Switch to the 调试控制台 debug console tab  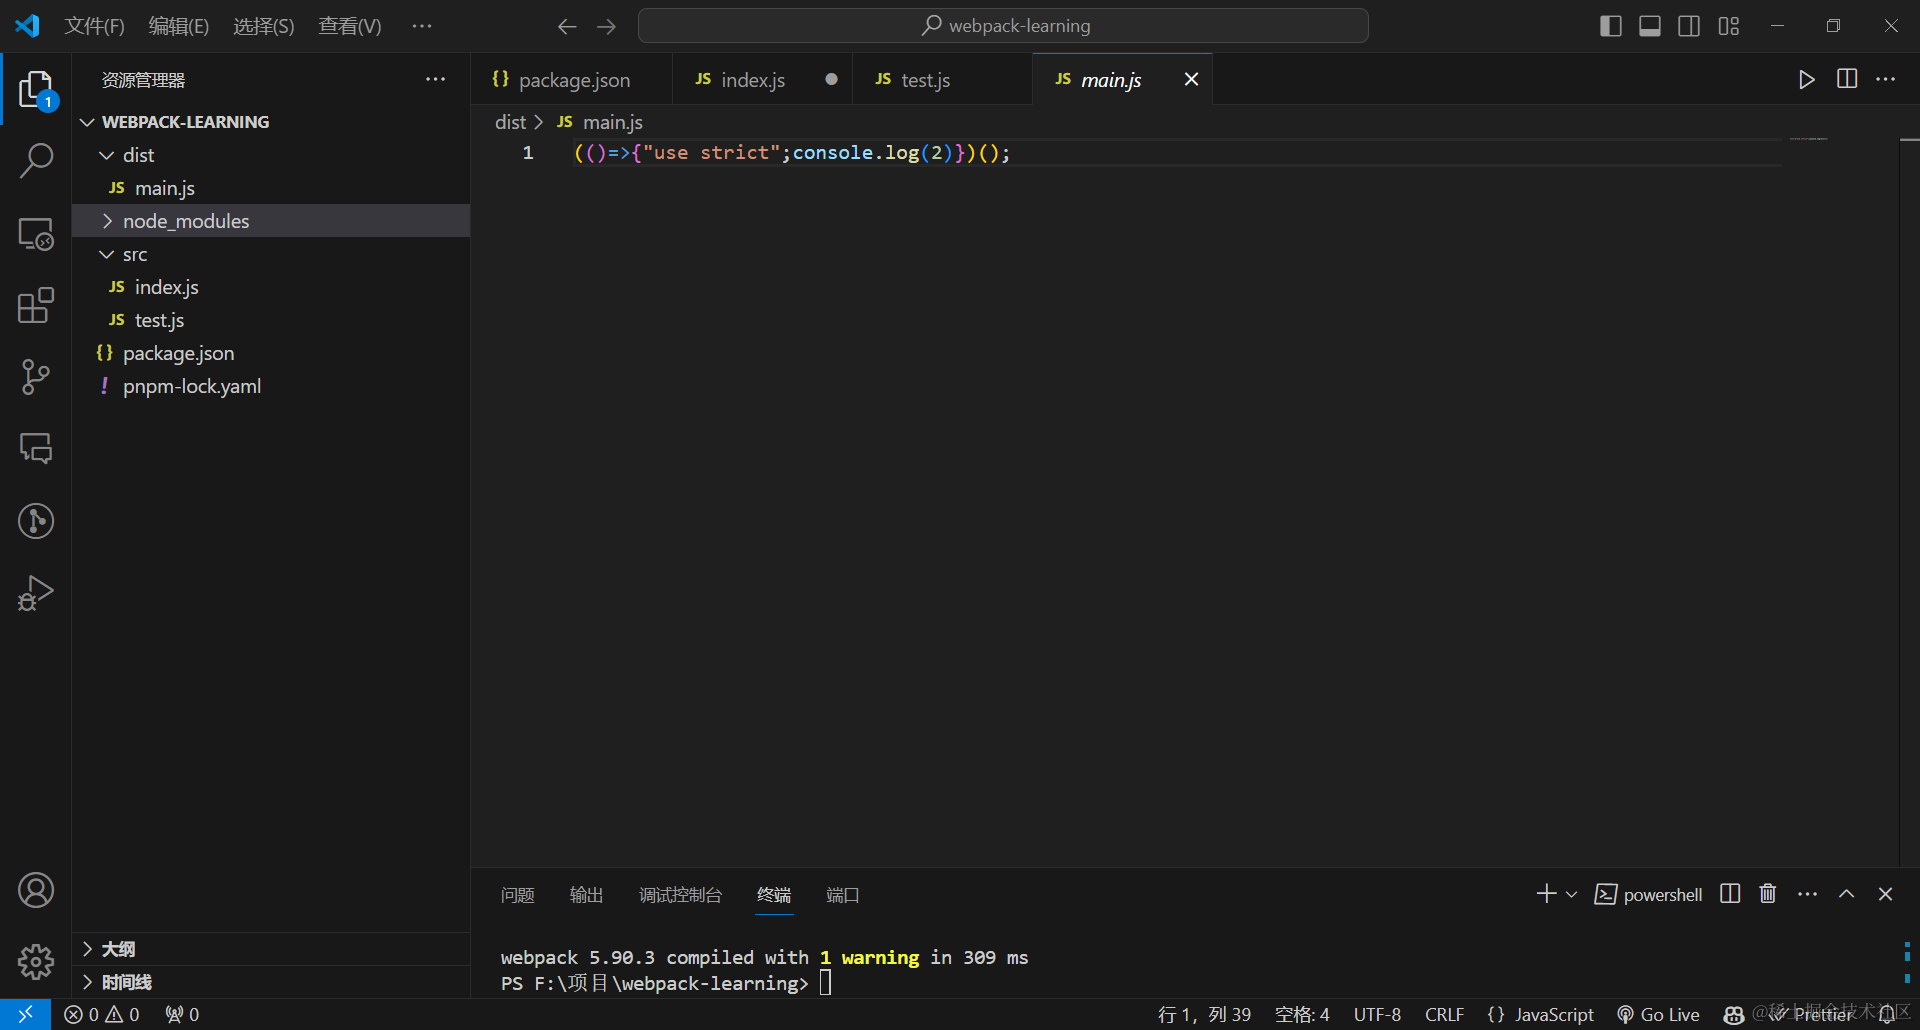click(x=680, y=895)
